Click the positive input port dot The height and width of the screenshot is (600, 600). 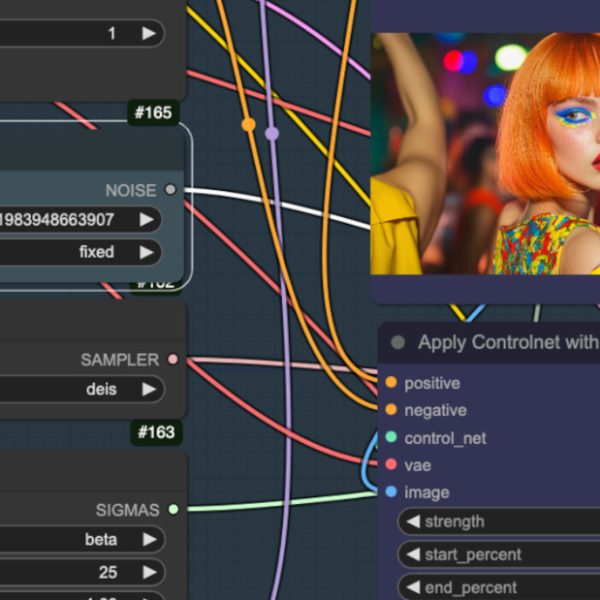tap(391, 383)
